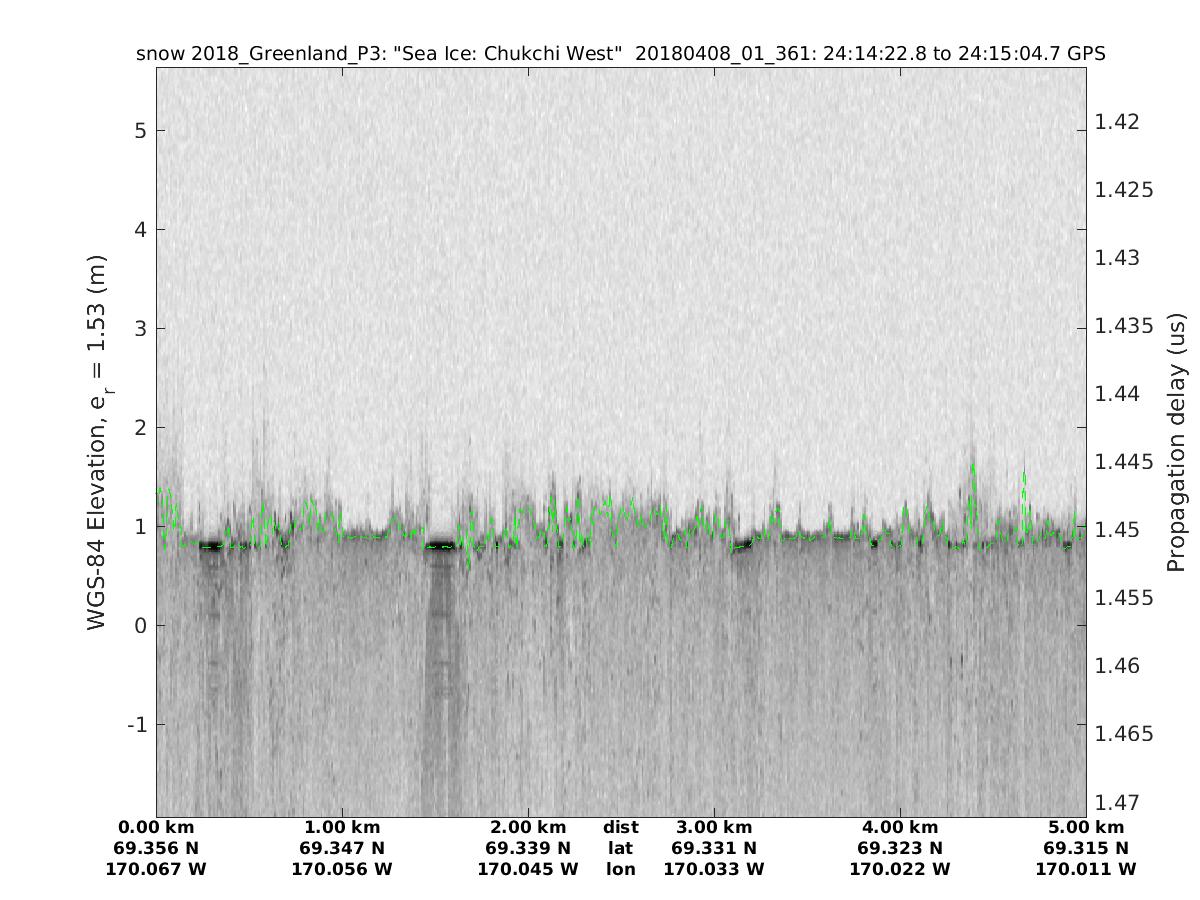
Task: Click the 0 tick on elevation axis
Action: pyautogui.click(x=141, y=625)
